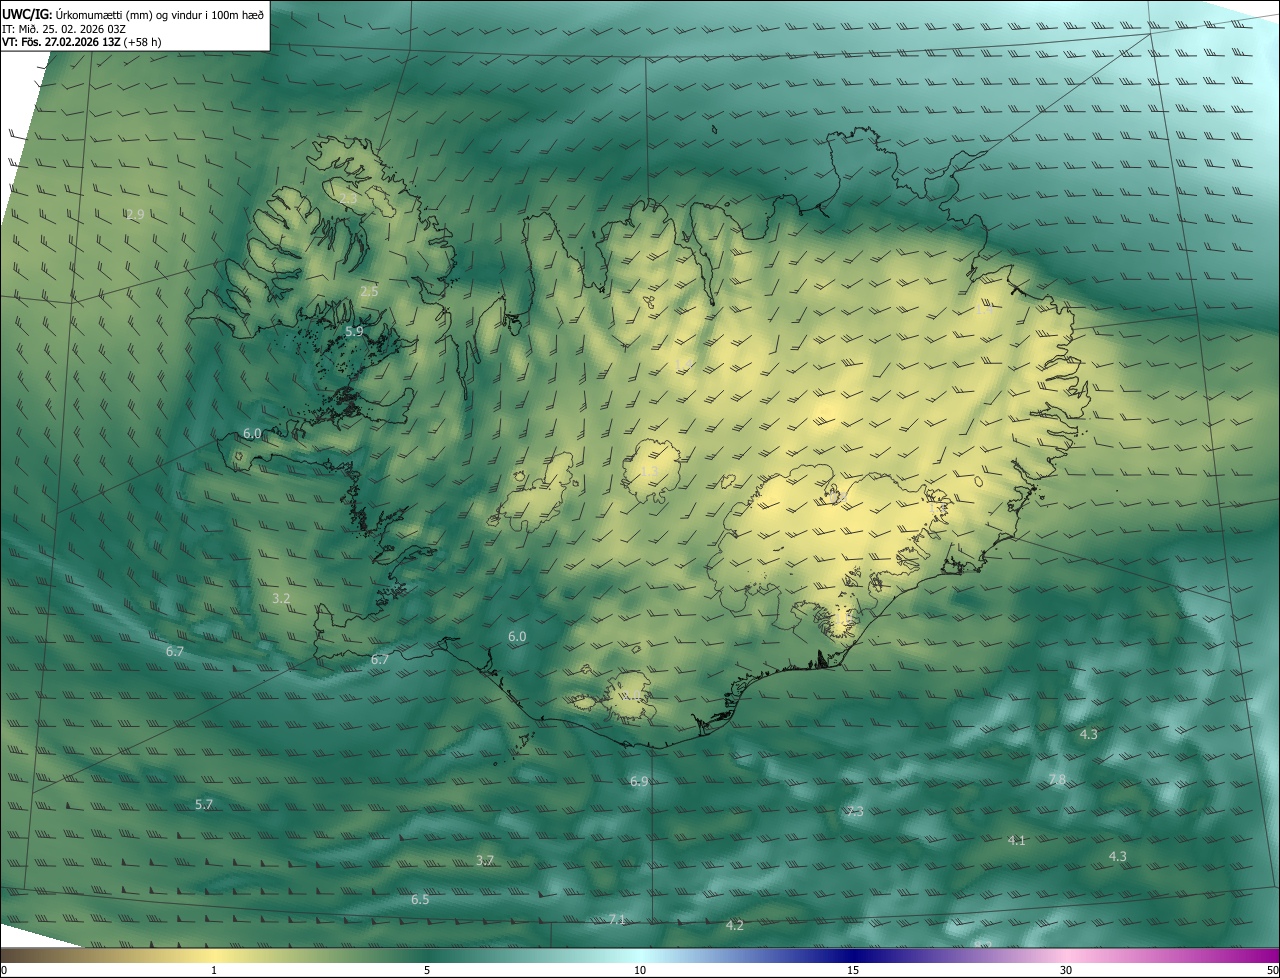Screen dimensions: 1280x978
Task: Click the 6.5 value label on the map
Action: pos(420,900)
